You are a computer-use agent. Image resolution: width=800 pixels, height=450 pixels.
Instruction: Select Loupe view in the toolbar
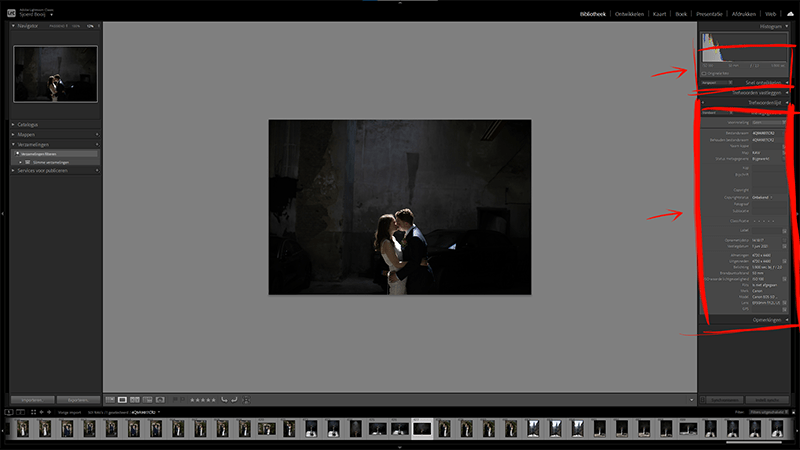pyautogui.click(x=122, y=400)
